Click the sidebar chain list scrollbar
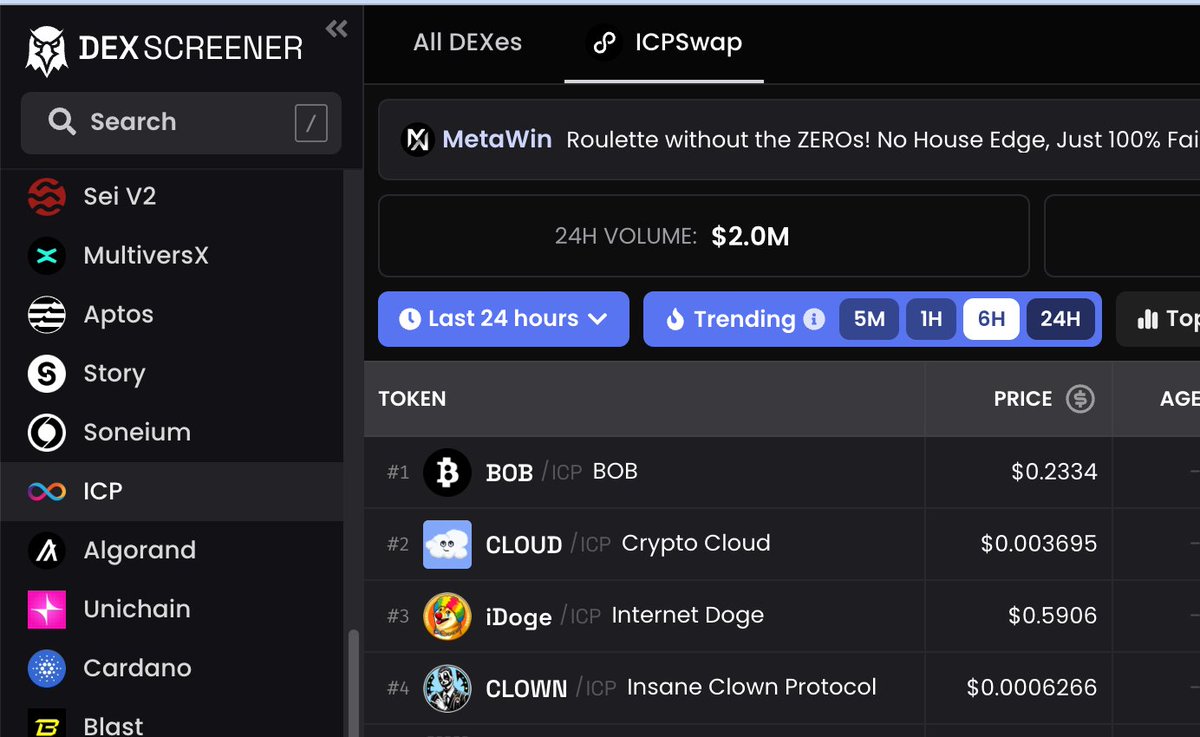 tap(353, 684)
